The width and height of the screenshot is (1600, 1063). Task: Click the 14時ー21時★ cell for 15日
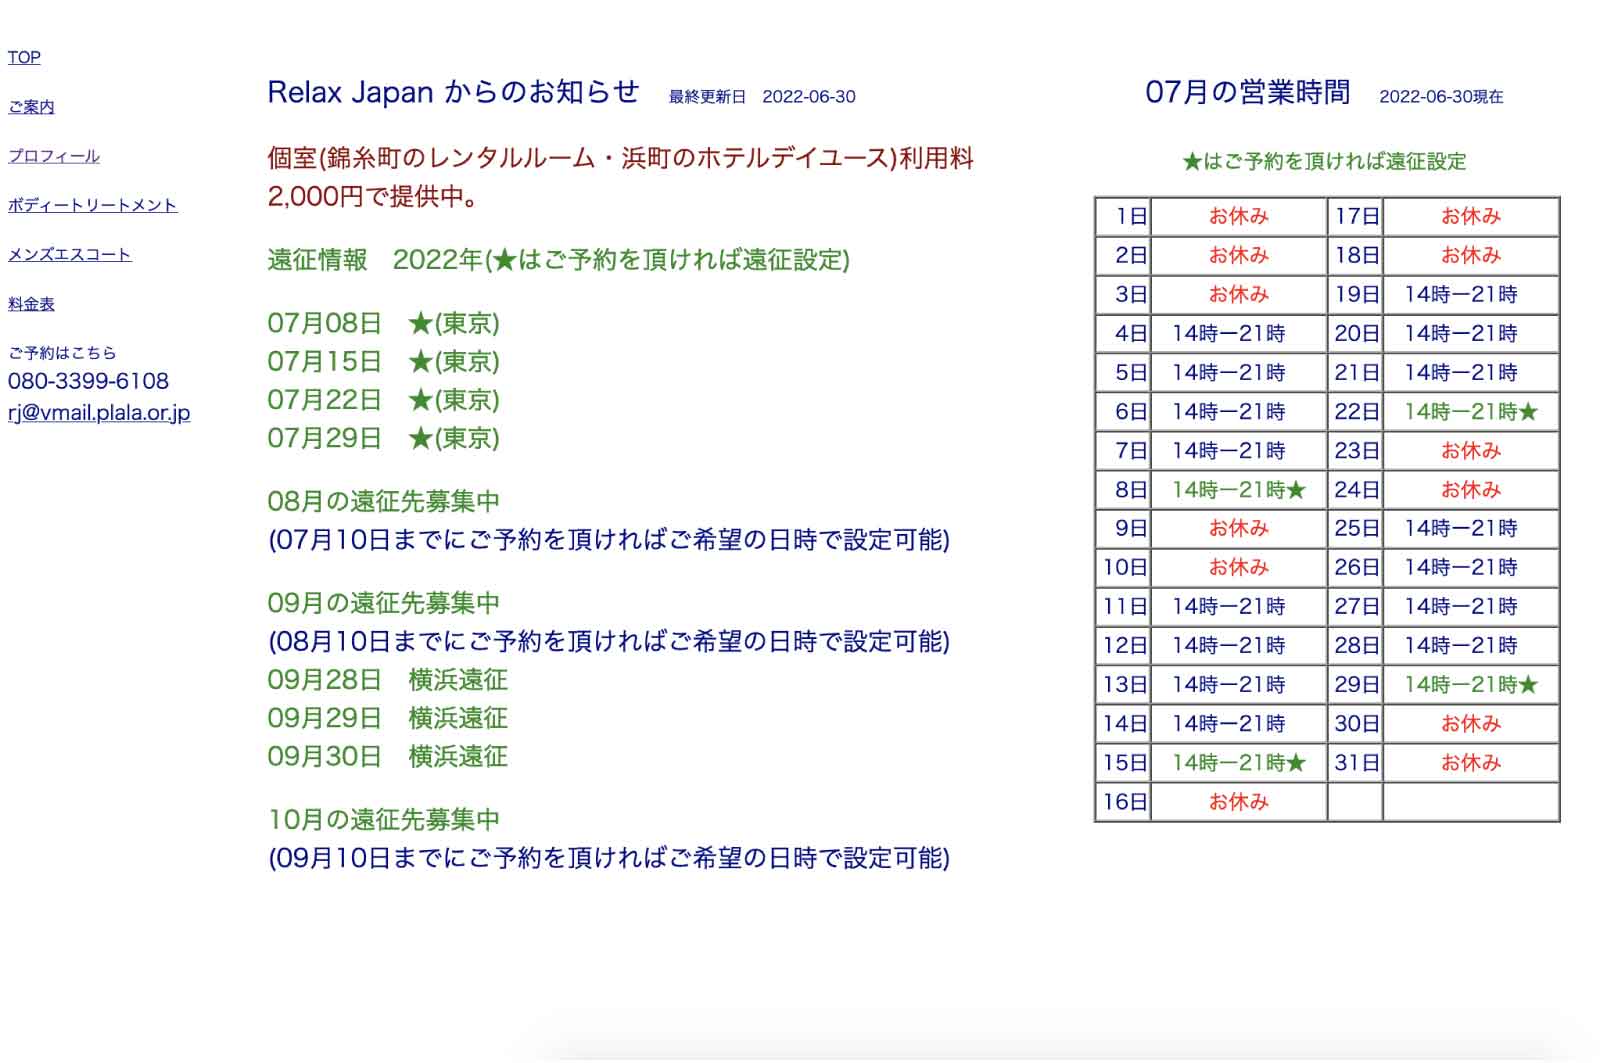(x=1239, y=762)
